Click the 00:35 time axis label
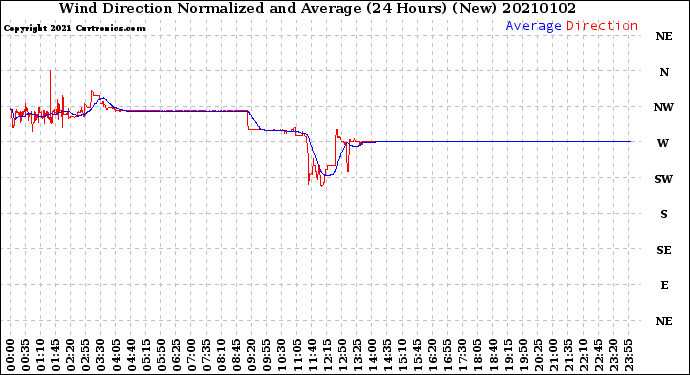Image resolution: width=690 pixels, height=375 pixels. (x=26, y=355)
